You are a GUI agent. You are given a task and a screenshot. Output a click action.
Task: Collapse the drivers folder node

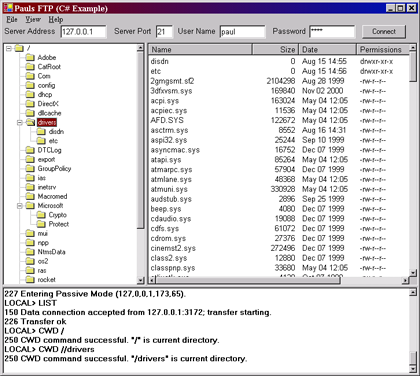pos(20,123)
